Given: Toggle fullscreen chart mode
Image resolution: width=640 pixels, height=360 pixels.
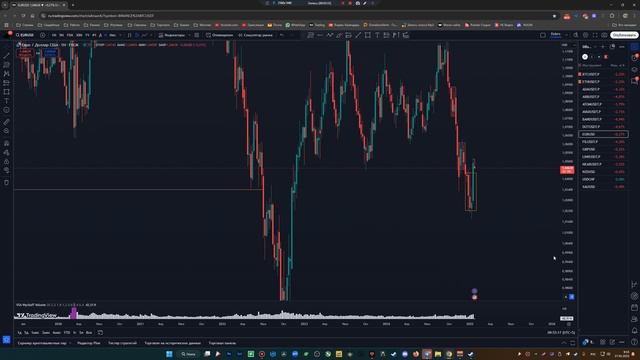Looking at the screenshot, I should tap(595, 35).
